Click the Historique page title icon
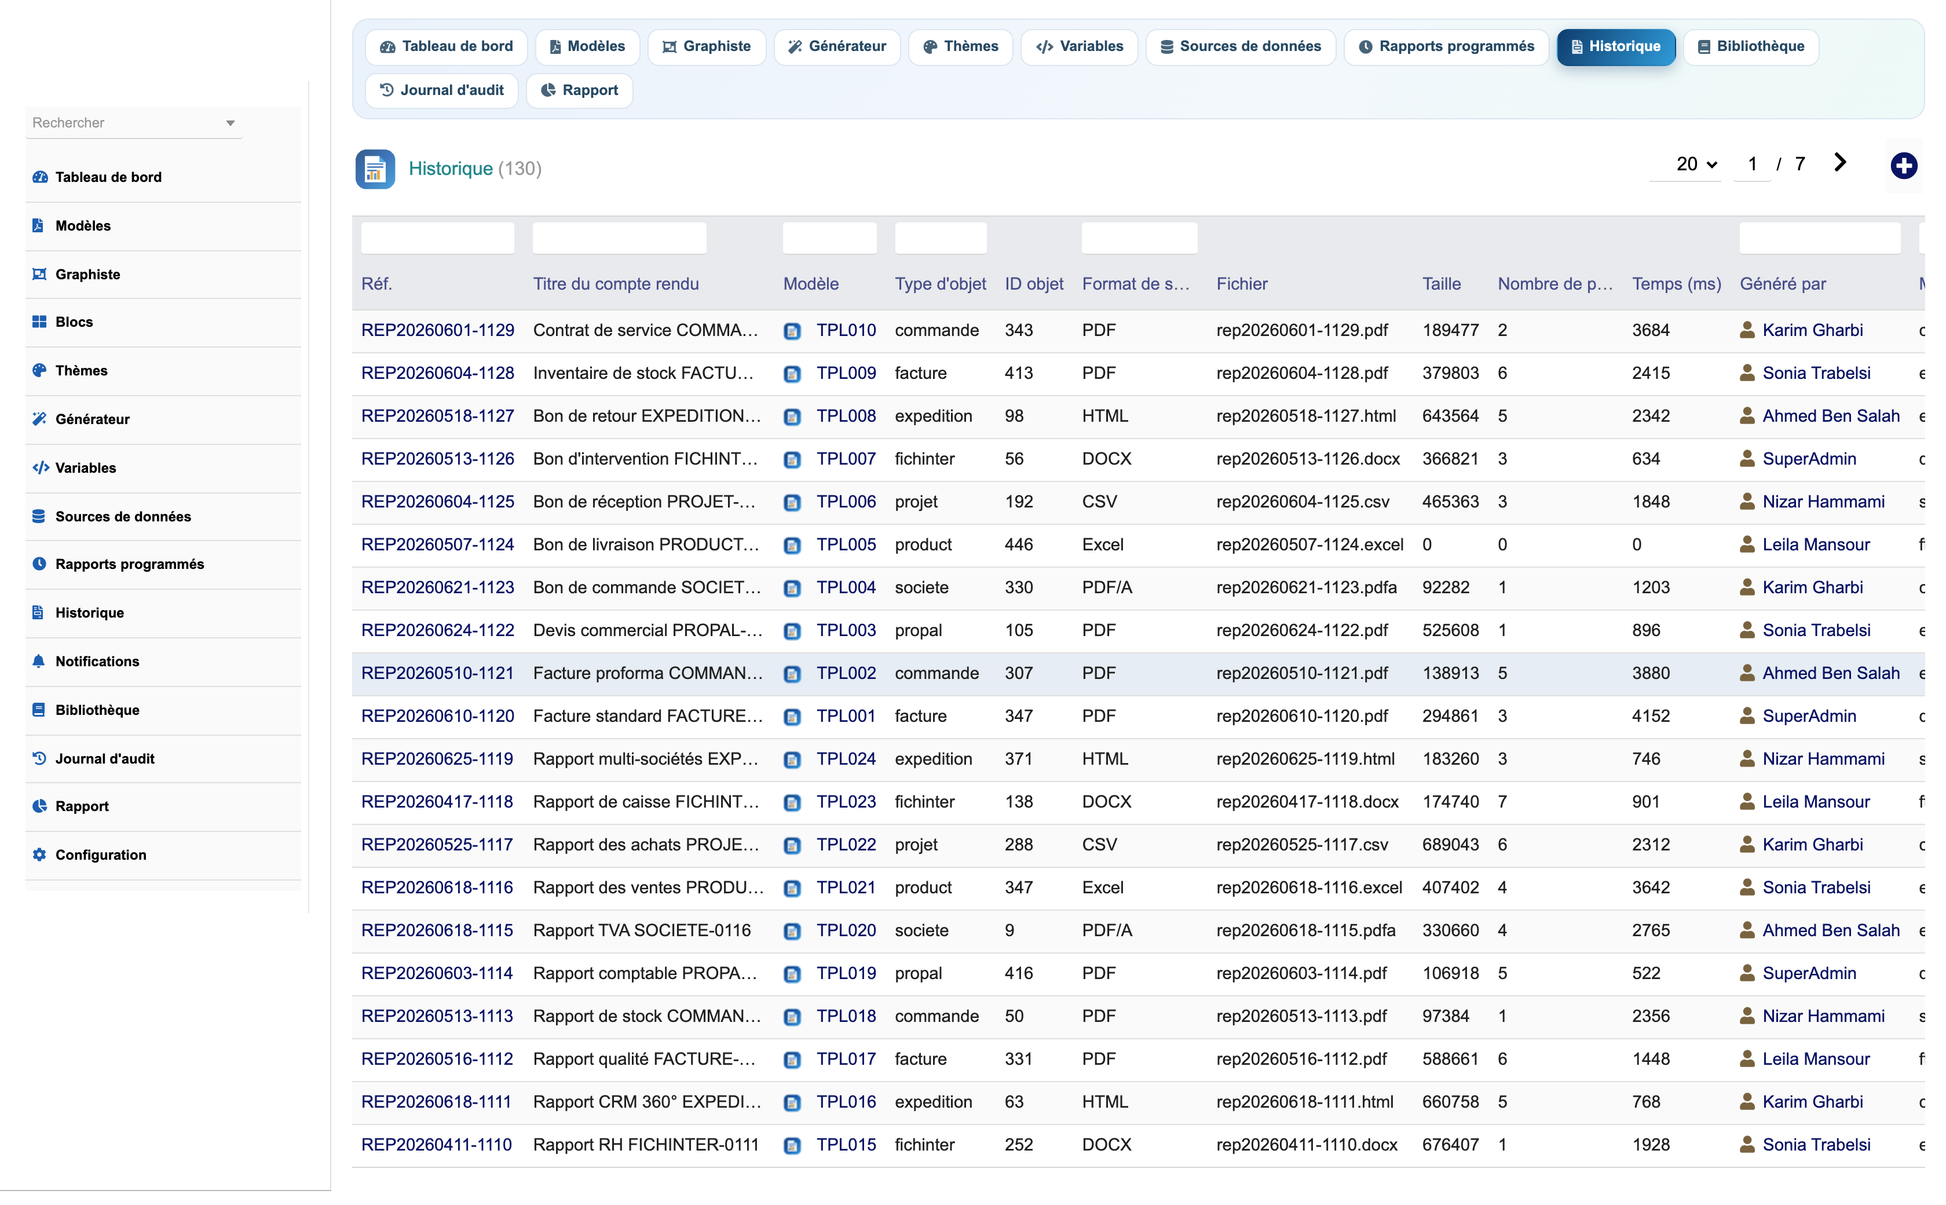The height and width of the screenshot is (1205, 1946). click(x=375, y=169)
